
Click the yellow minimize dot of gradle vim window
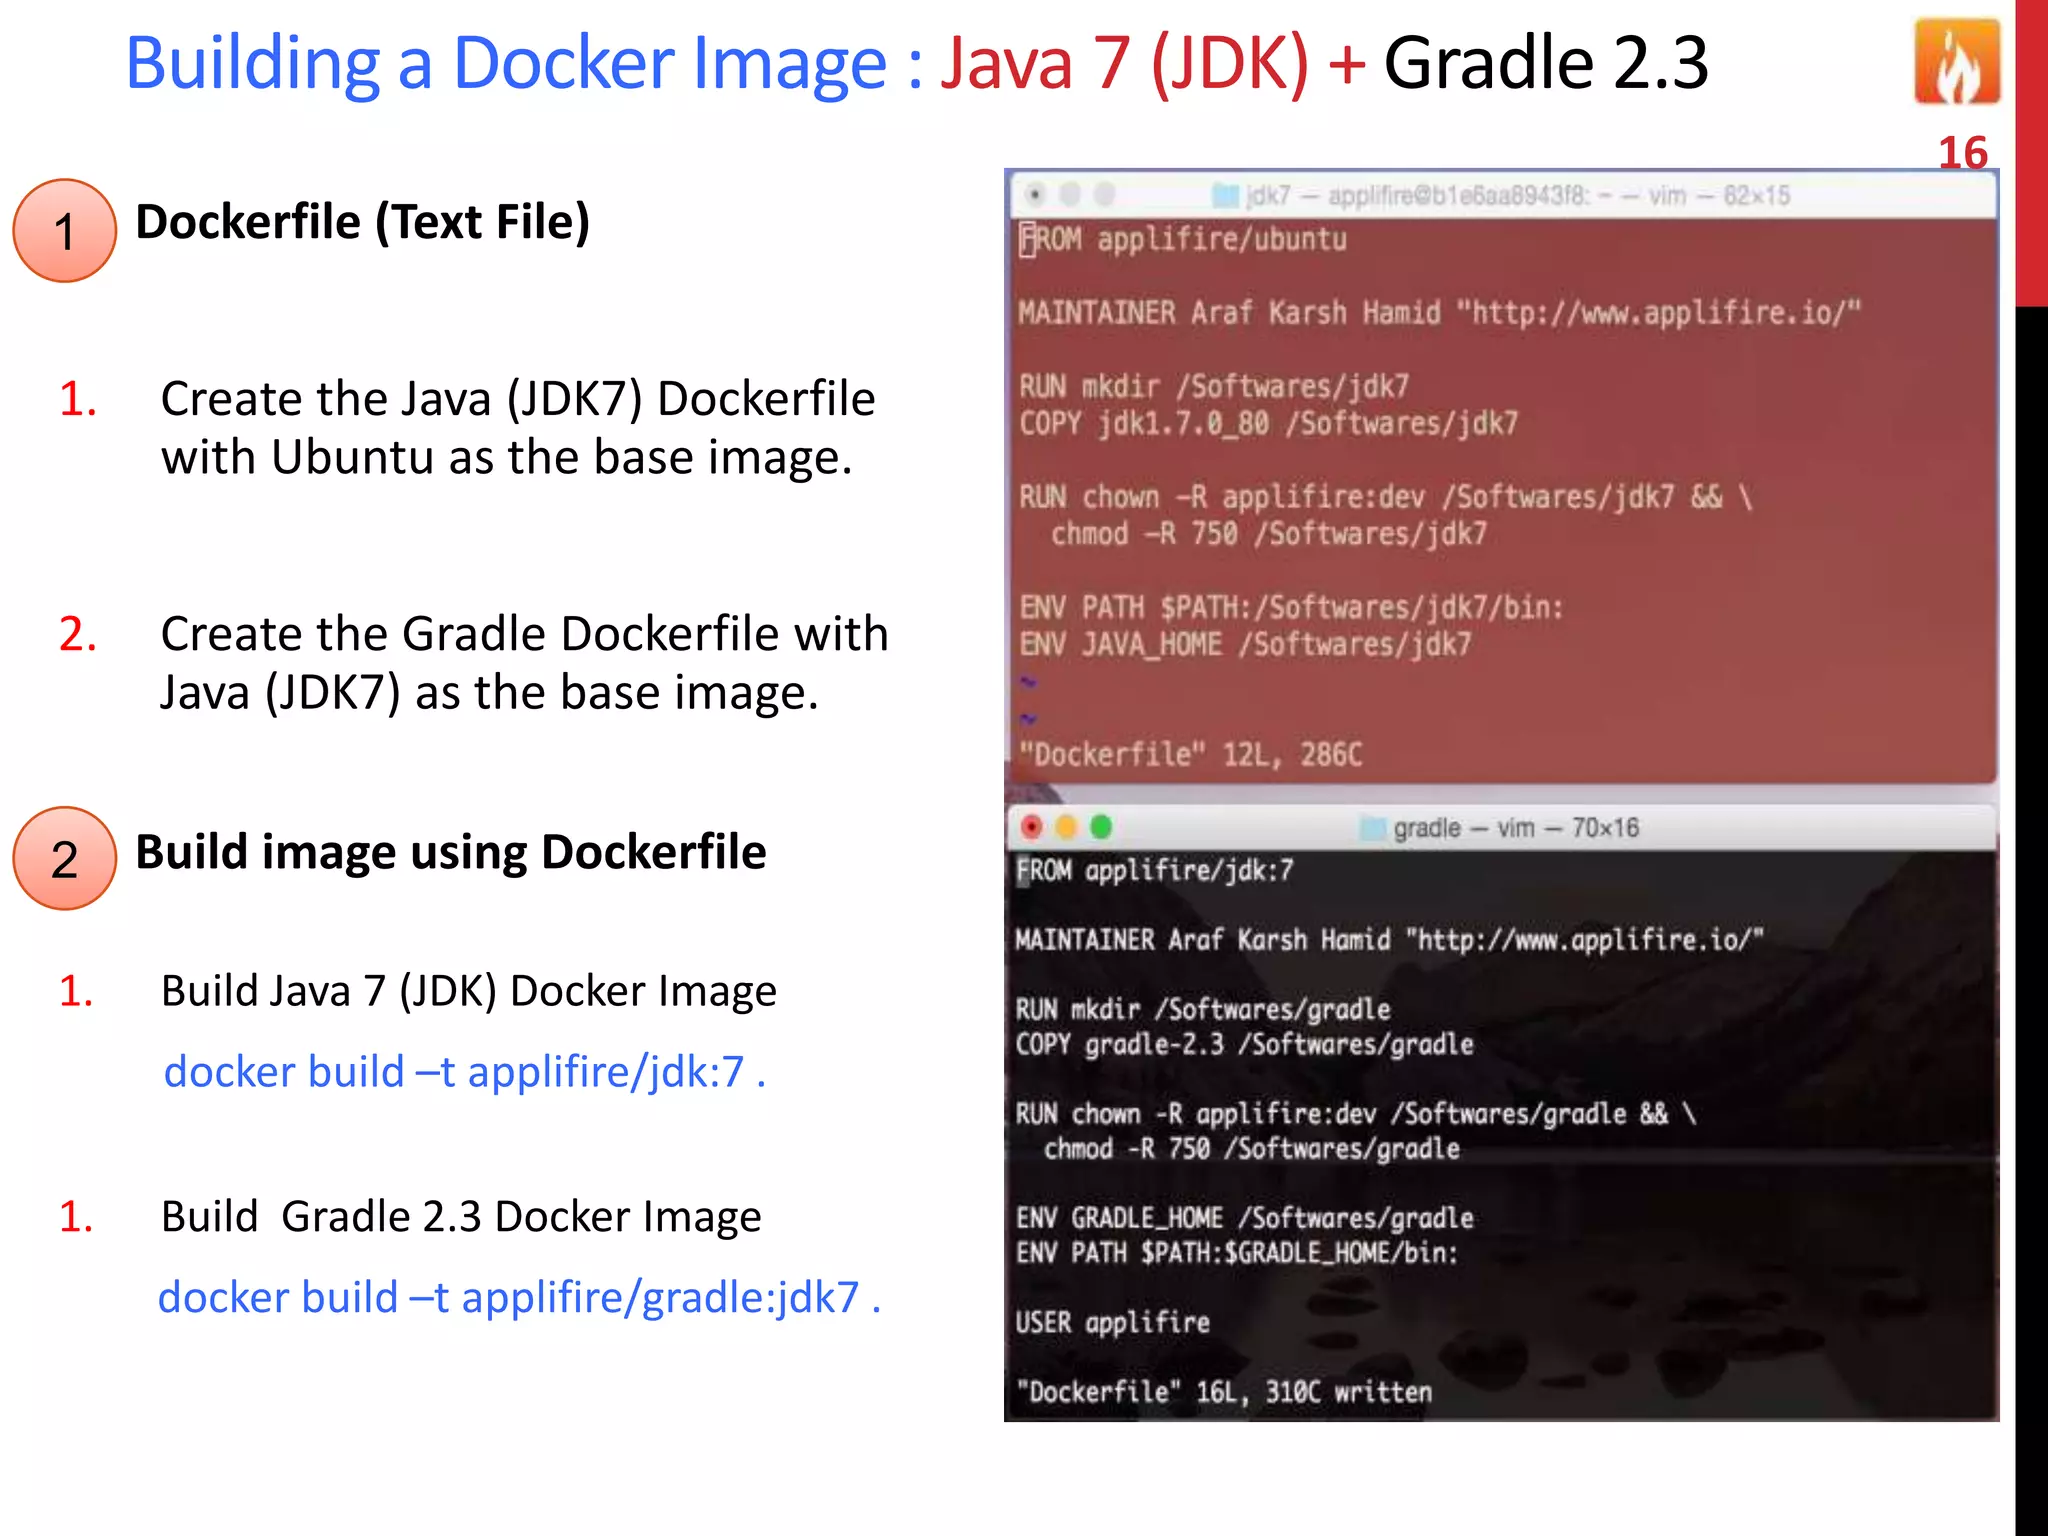(x=1066, y=827)
